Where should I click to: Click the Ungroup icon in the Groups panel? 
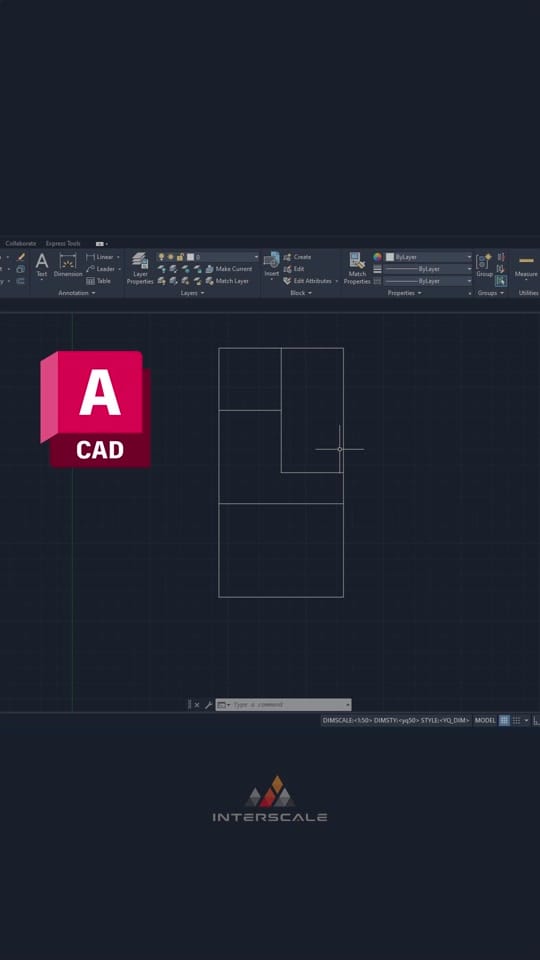coord(501,257)
